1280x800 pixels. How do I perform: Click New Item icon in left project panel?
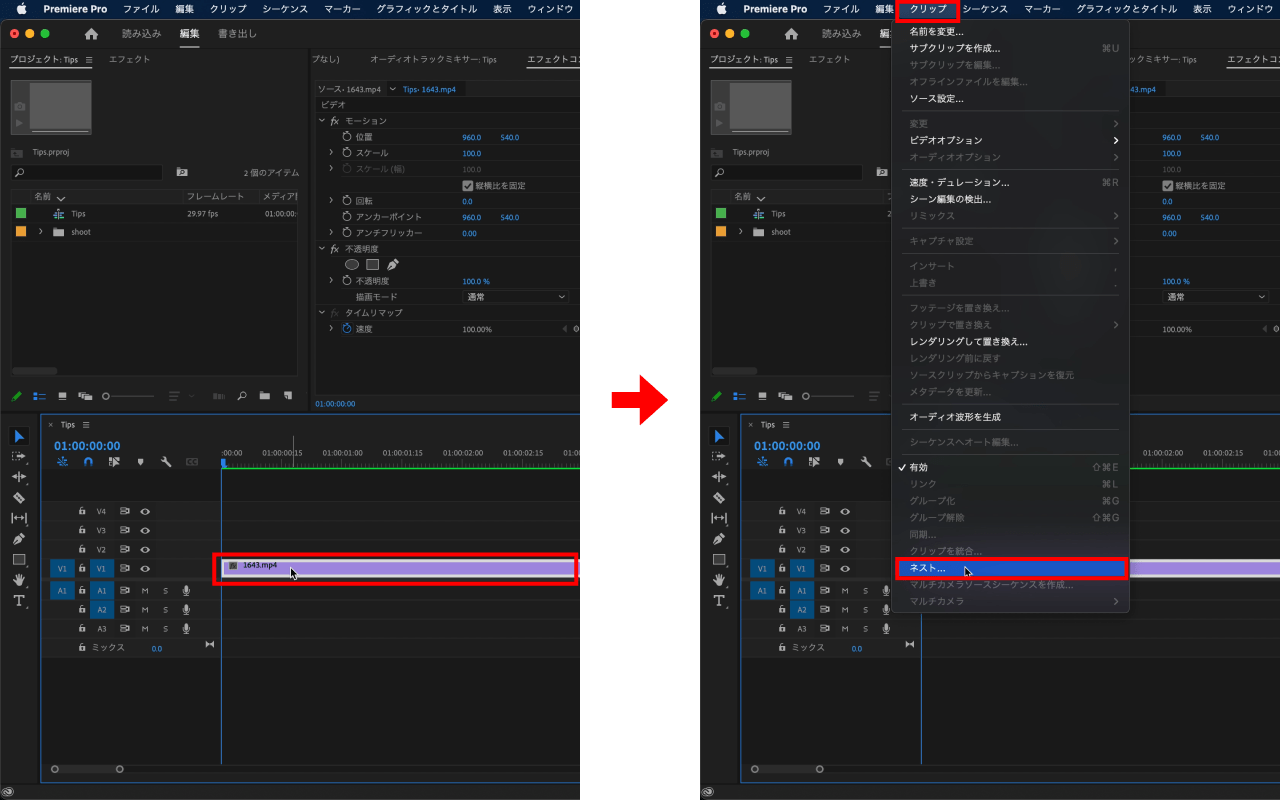(287, 396)
